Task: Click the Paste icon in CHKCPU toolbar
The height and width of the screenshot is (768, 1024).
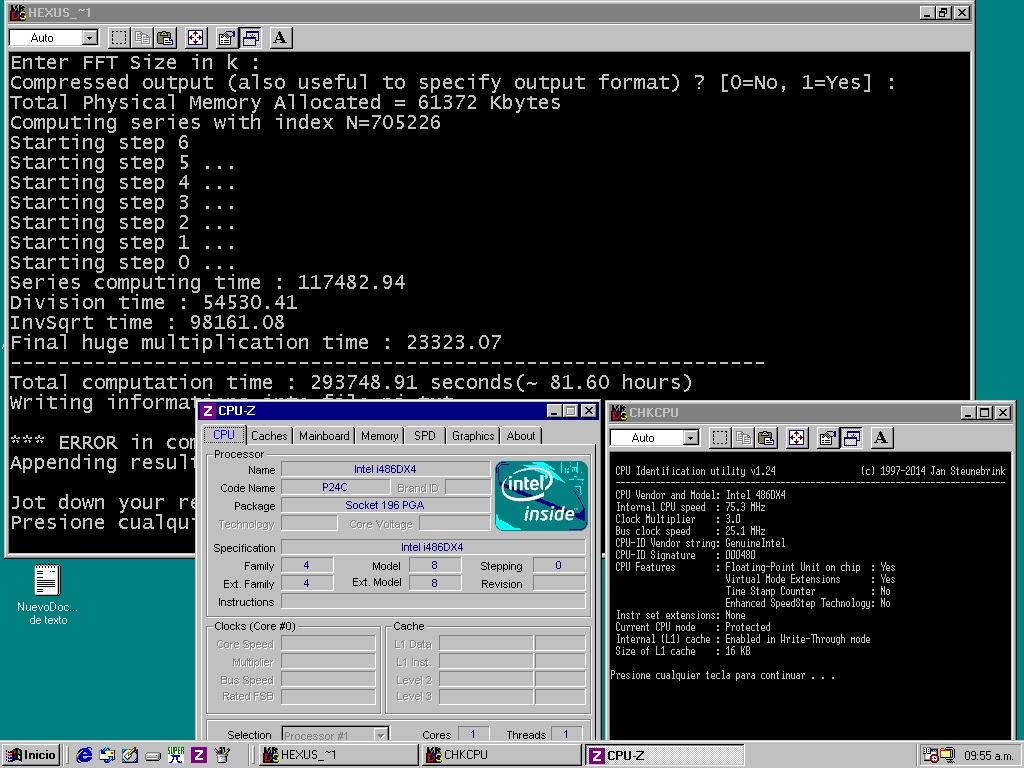Action: pyautogui.click(x=767, y=438)
